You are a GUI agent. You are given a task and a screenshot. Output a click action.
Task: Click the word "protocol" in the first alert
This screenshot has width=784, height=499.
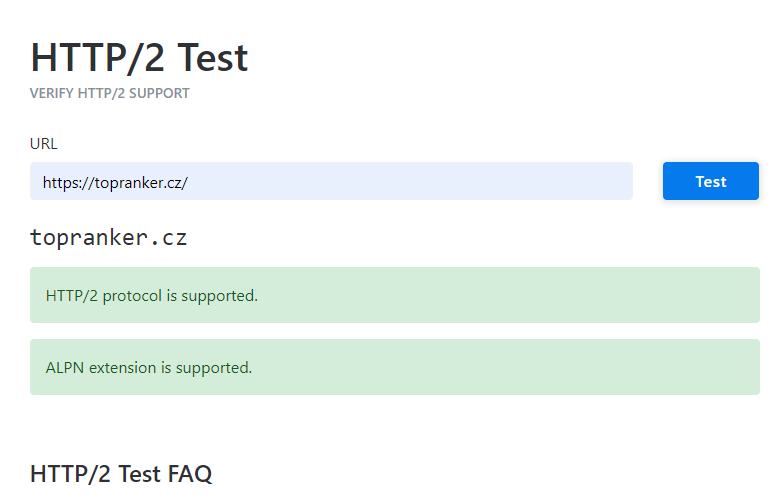coord(132,296)
